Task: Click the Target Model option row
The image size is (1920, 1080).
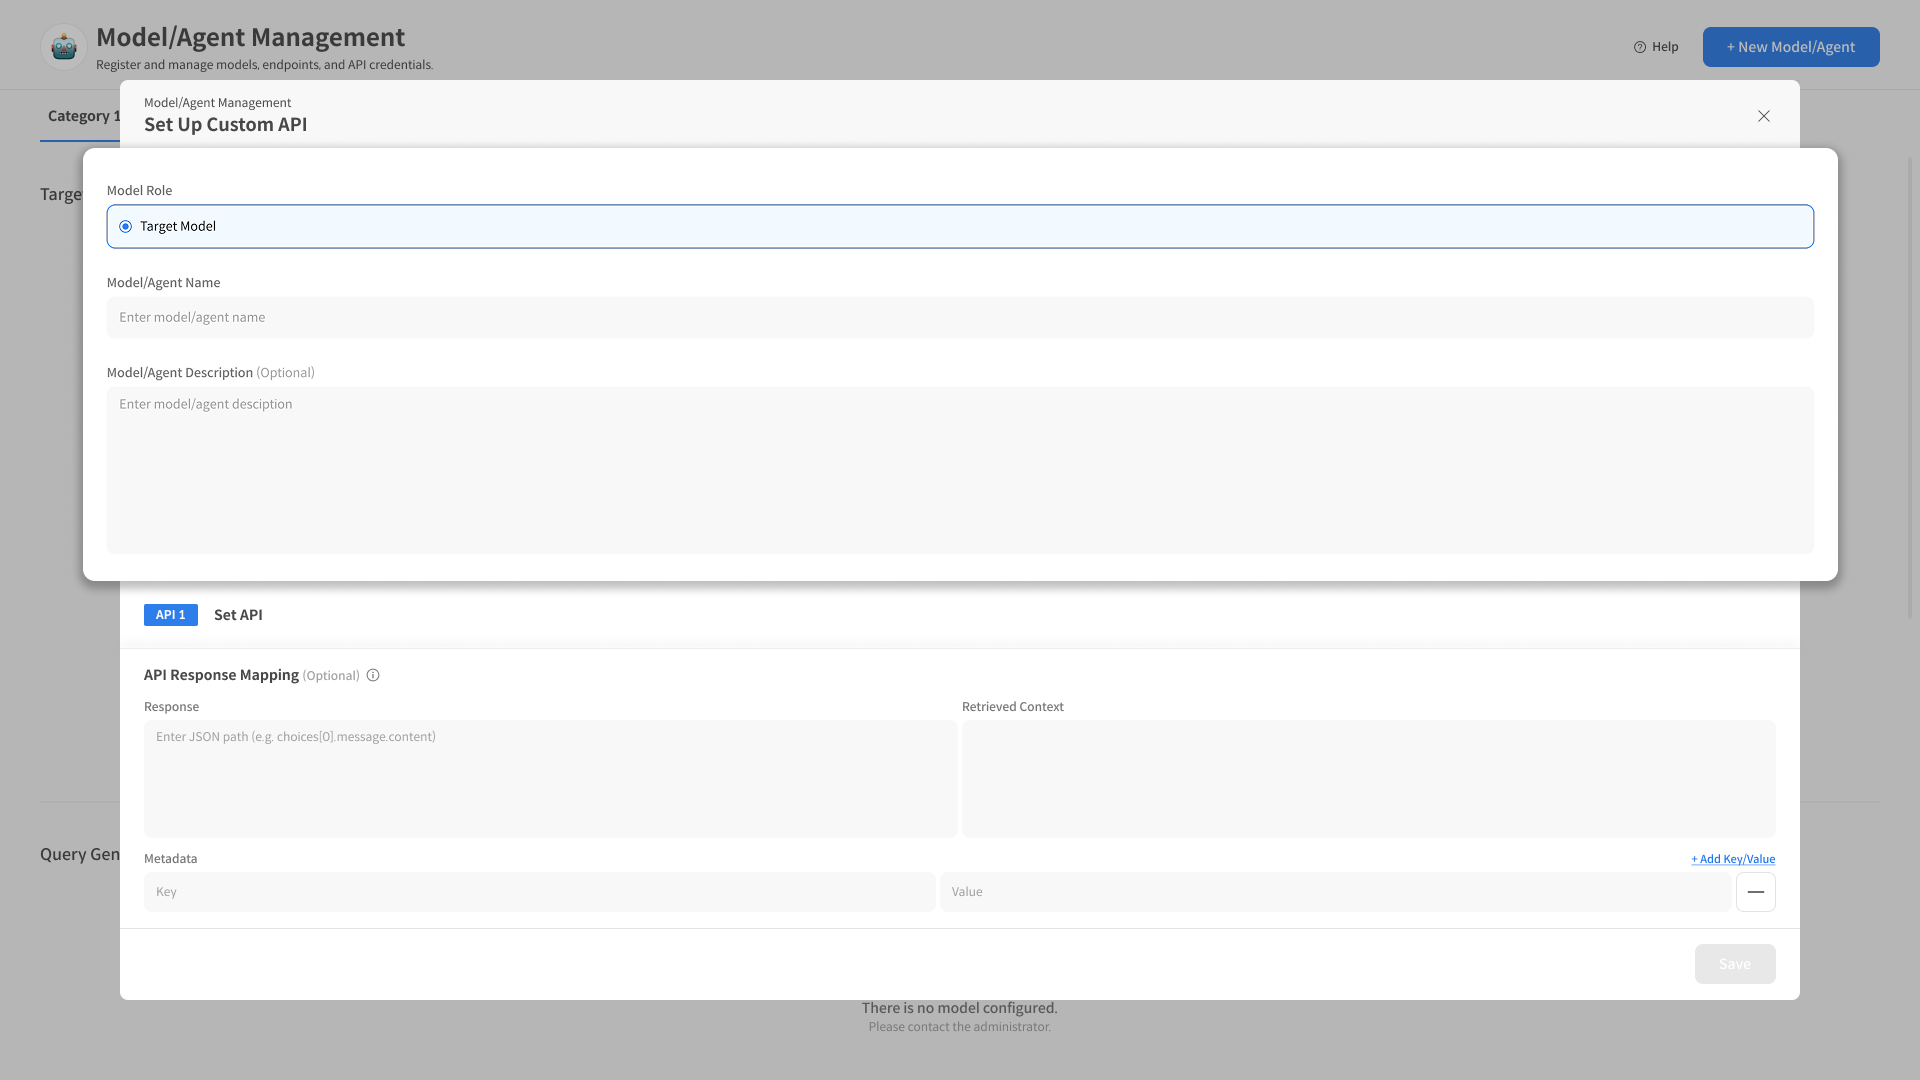Action: click(960, 227)
